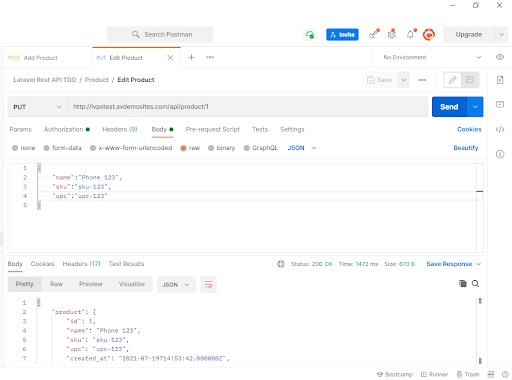Open the code snippet icon
Viewport: 512px width, 380px height.
pos(500,129)
